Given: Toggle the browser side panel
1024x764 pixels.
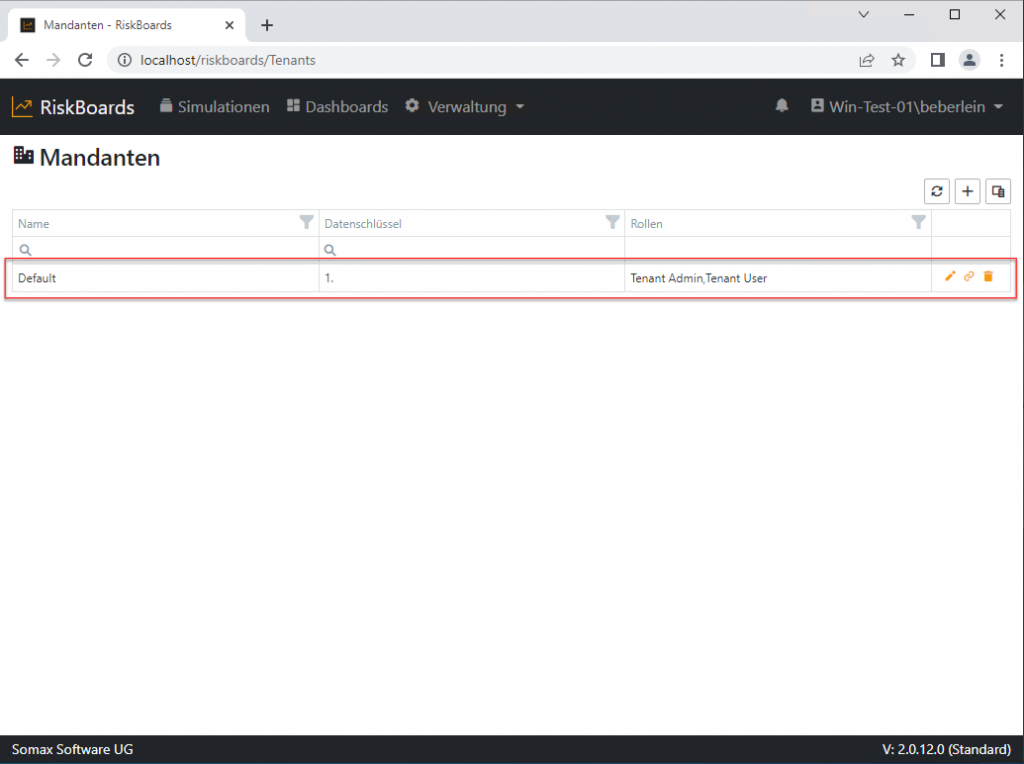Looking at the screenshot, I should [938, 60].
